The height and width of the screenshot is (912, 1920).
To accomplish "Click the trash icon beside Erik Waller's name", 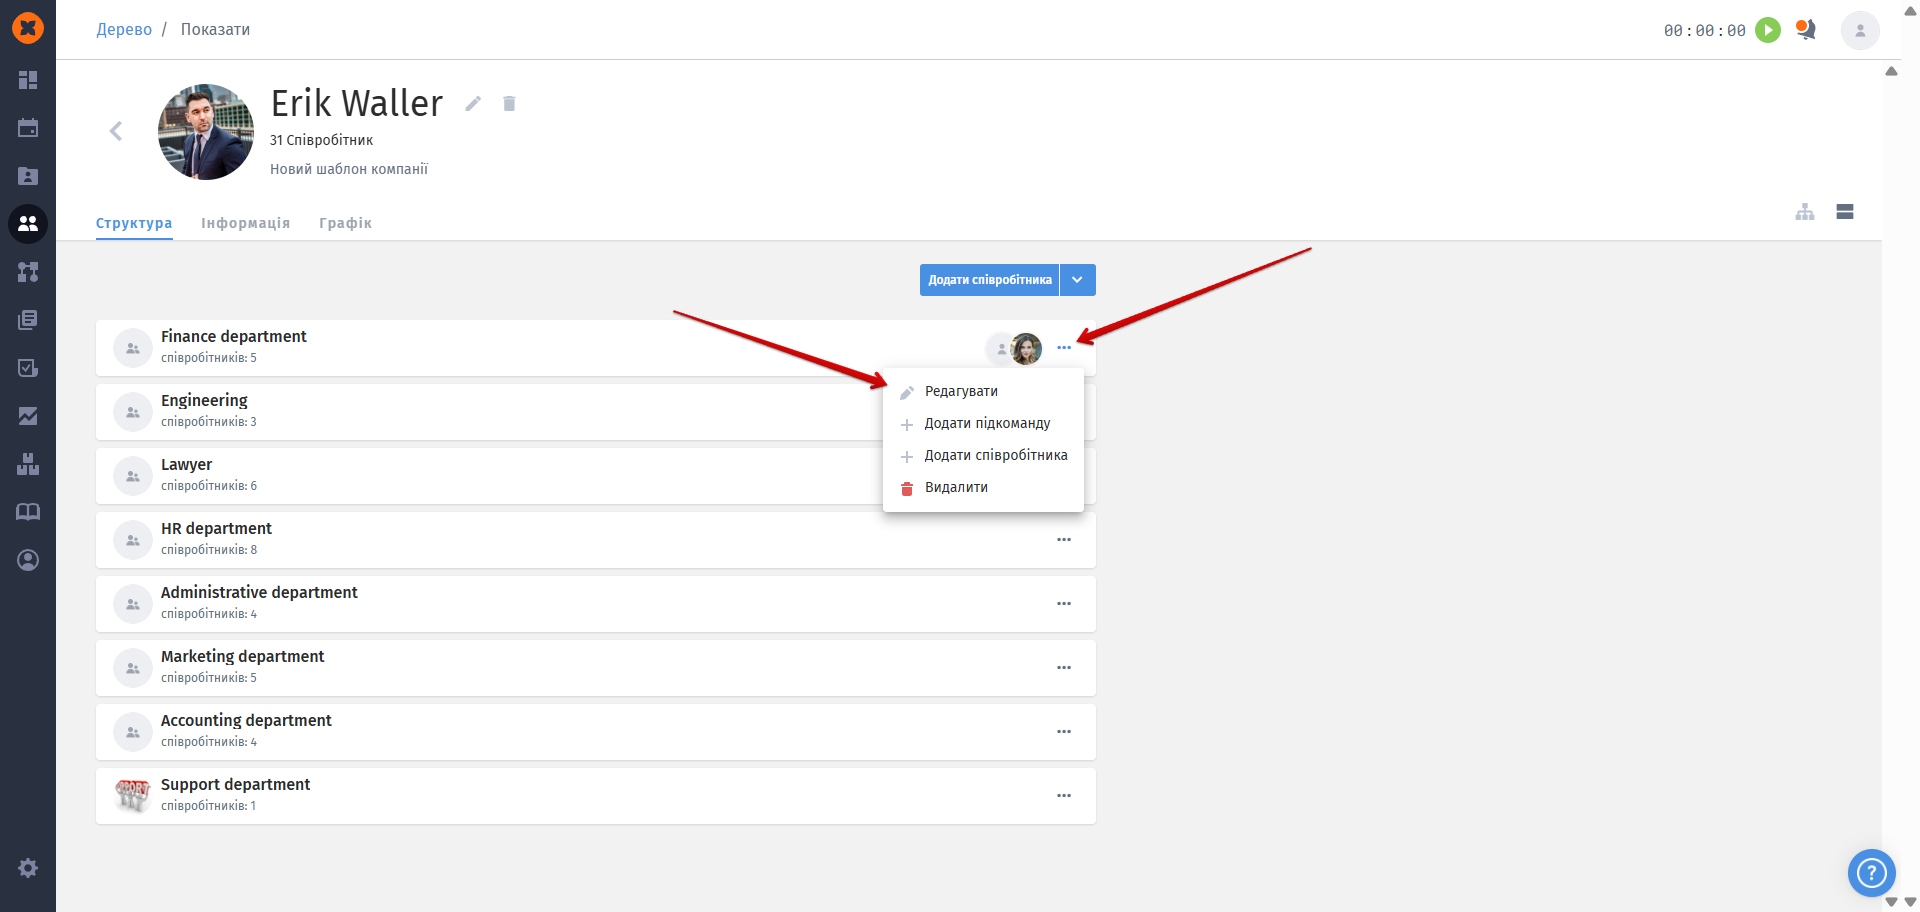I will (509, 103).
